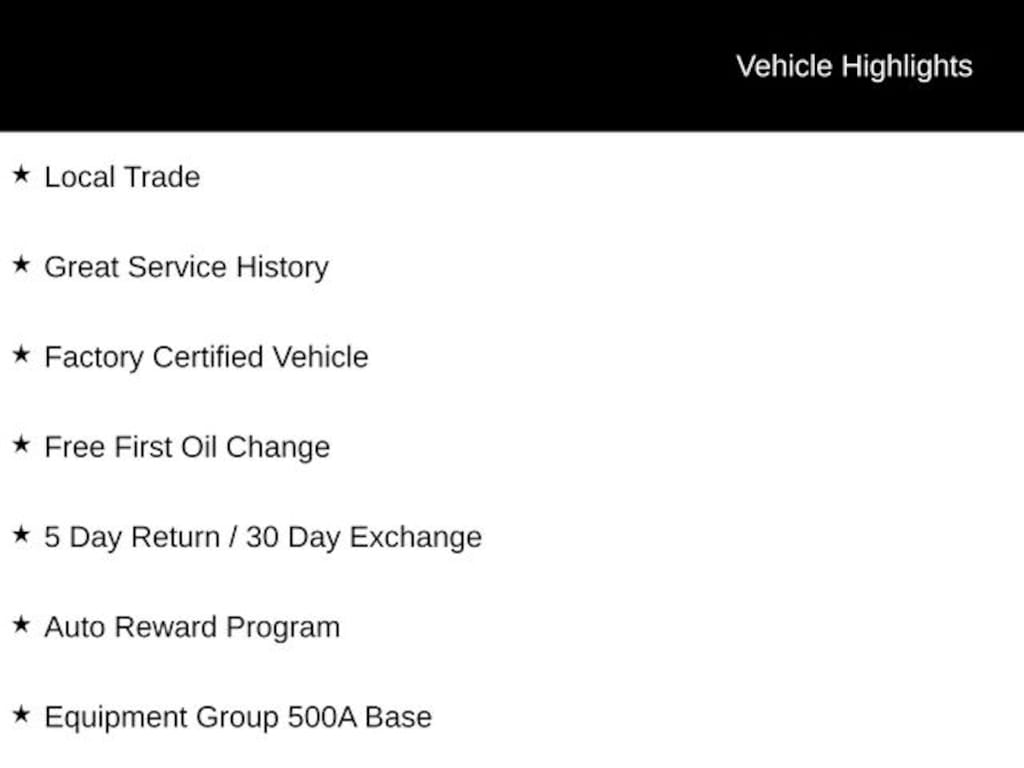Click the word Program in the list
1024x768 pixels.
point(283,628)
